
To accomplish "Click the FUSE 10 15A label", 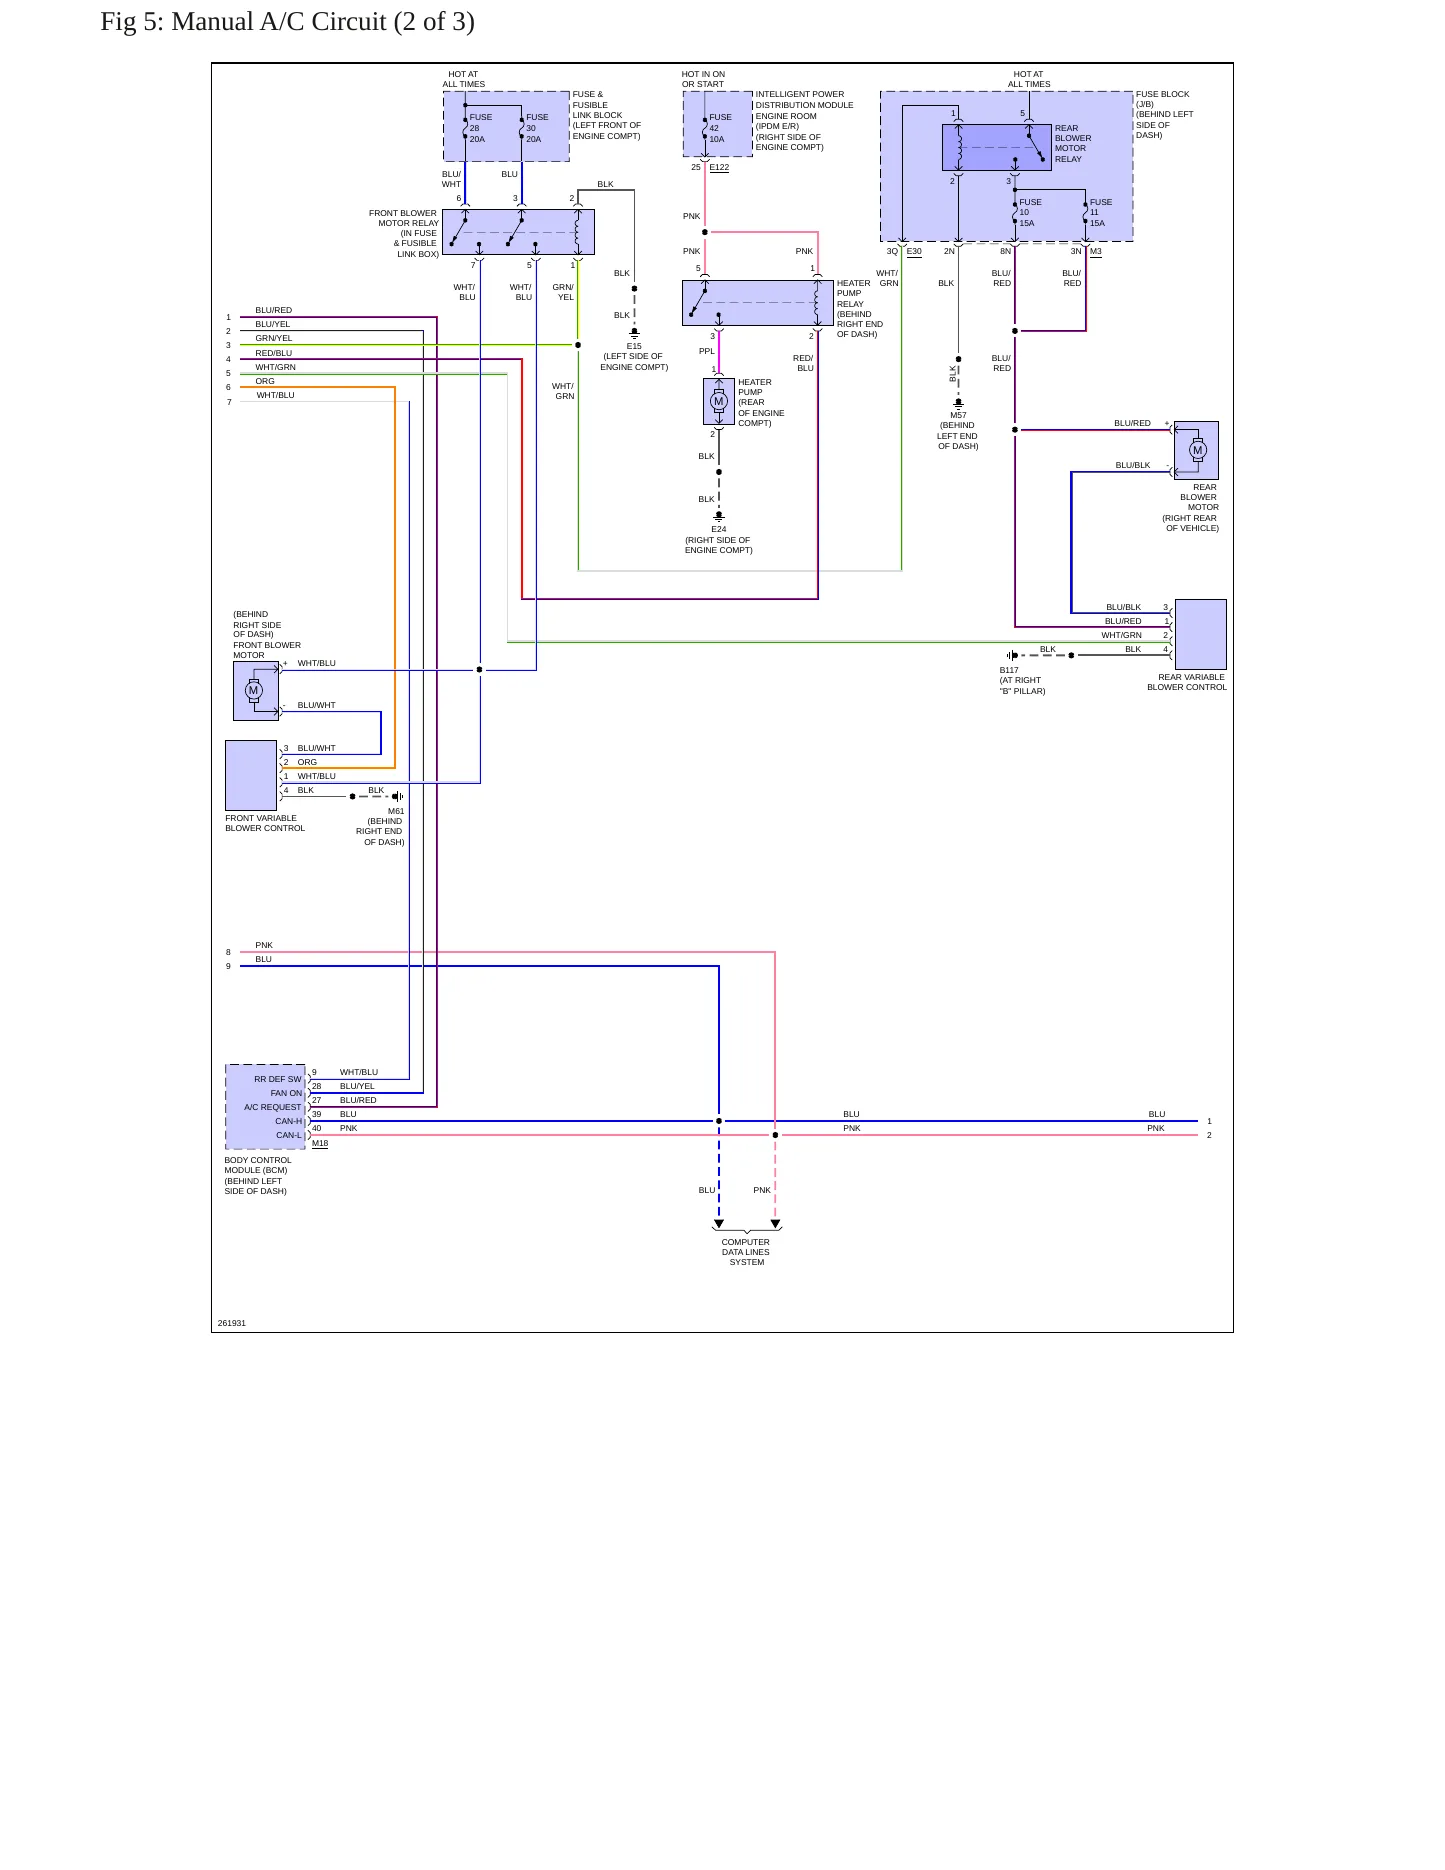I will tap(1030, 213).
